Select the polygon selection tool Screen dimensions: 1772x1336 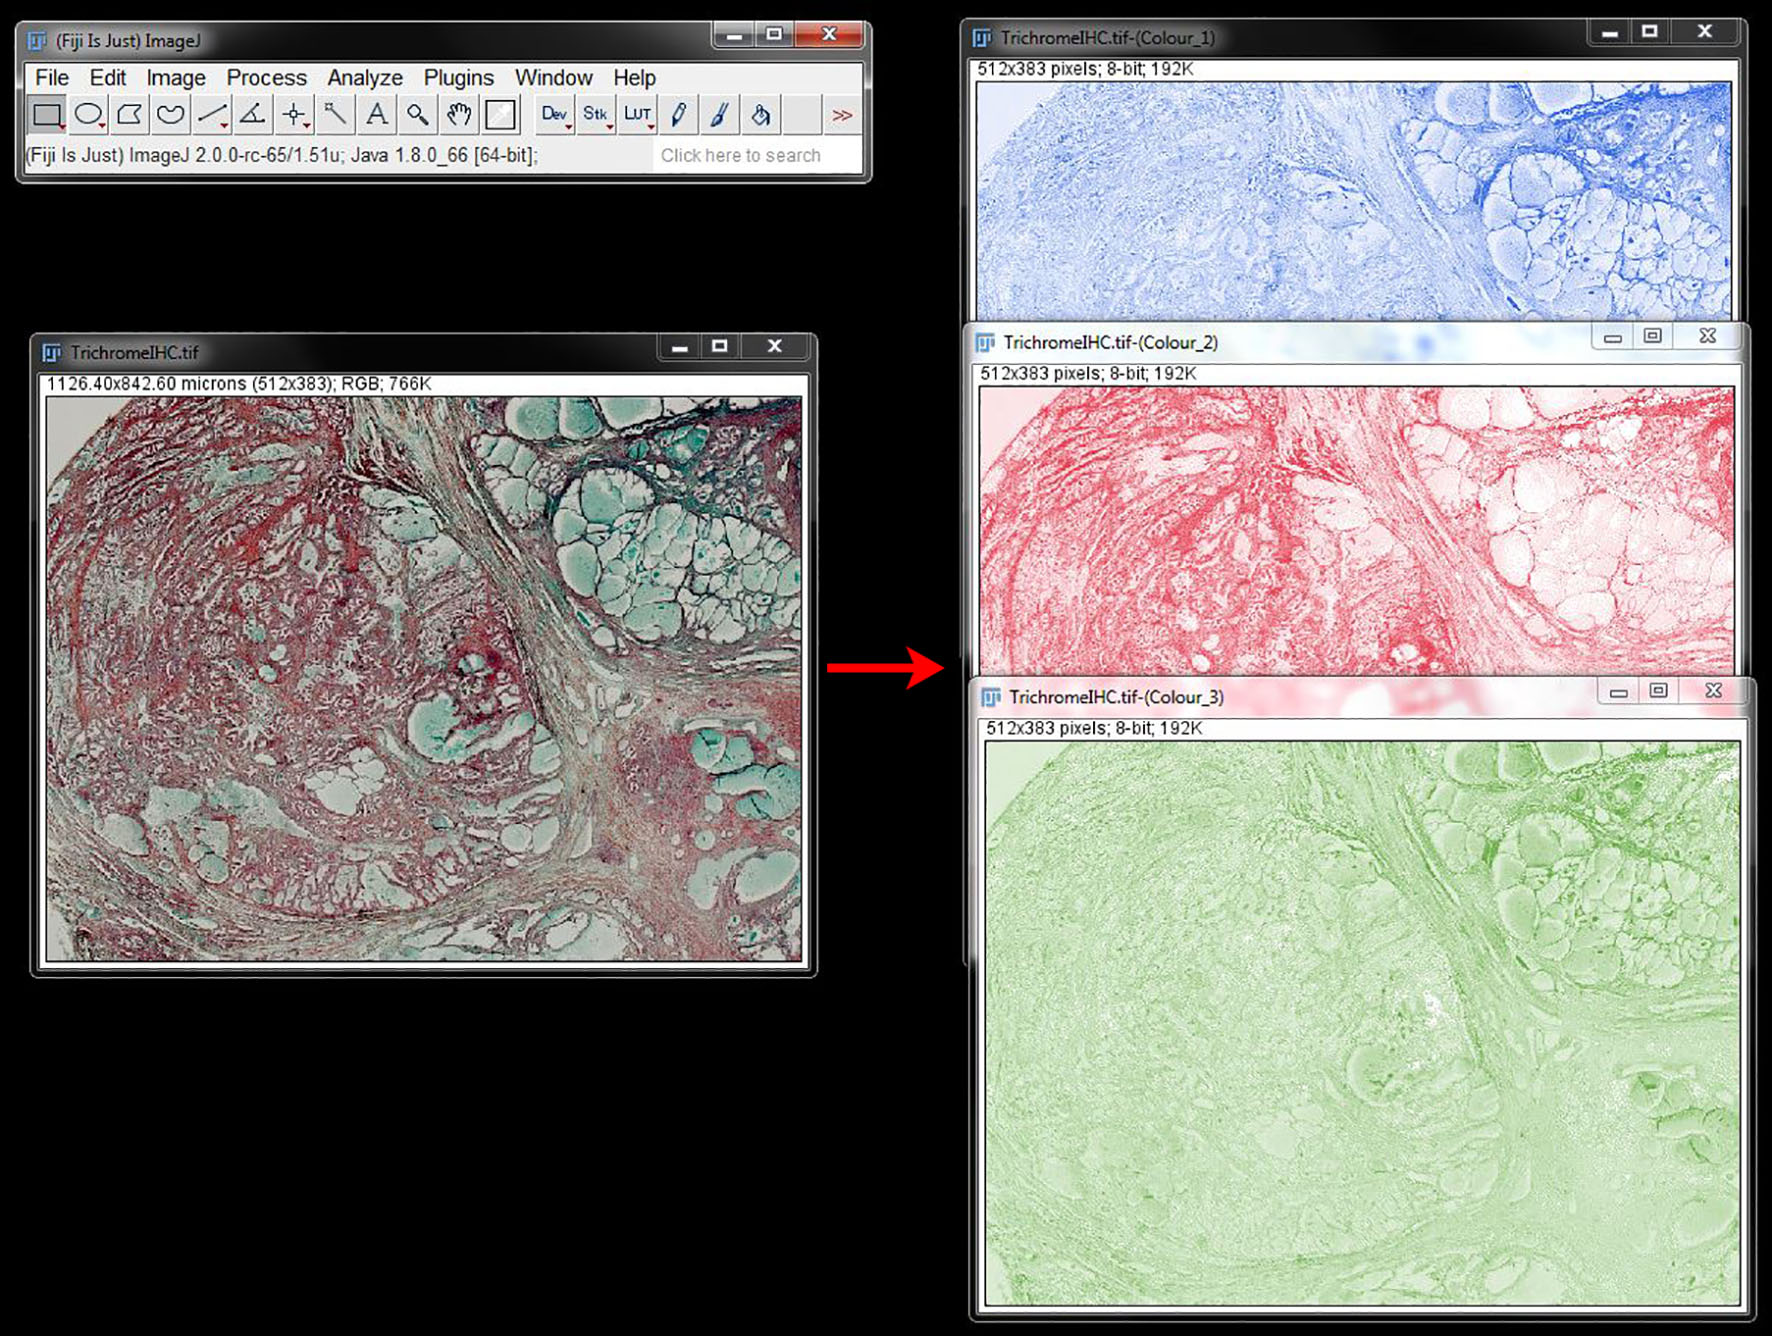tap(129, 114)
